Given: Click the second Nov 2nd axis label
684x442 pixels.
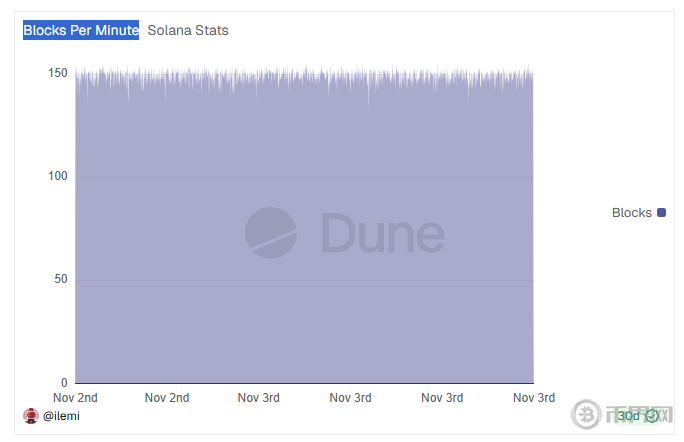Looking at the screenshot, I should coord(167,398).
